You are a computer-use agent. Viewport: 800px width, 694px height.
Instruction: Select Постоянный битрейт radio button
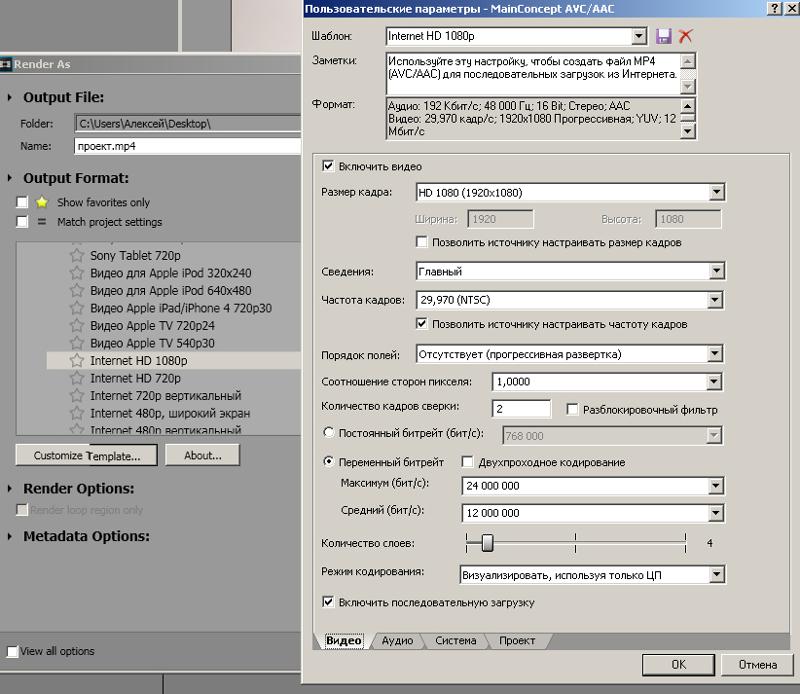[328, 434]
